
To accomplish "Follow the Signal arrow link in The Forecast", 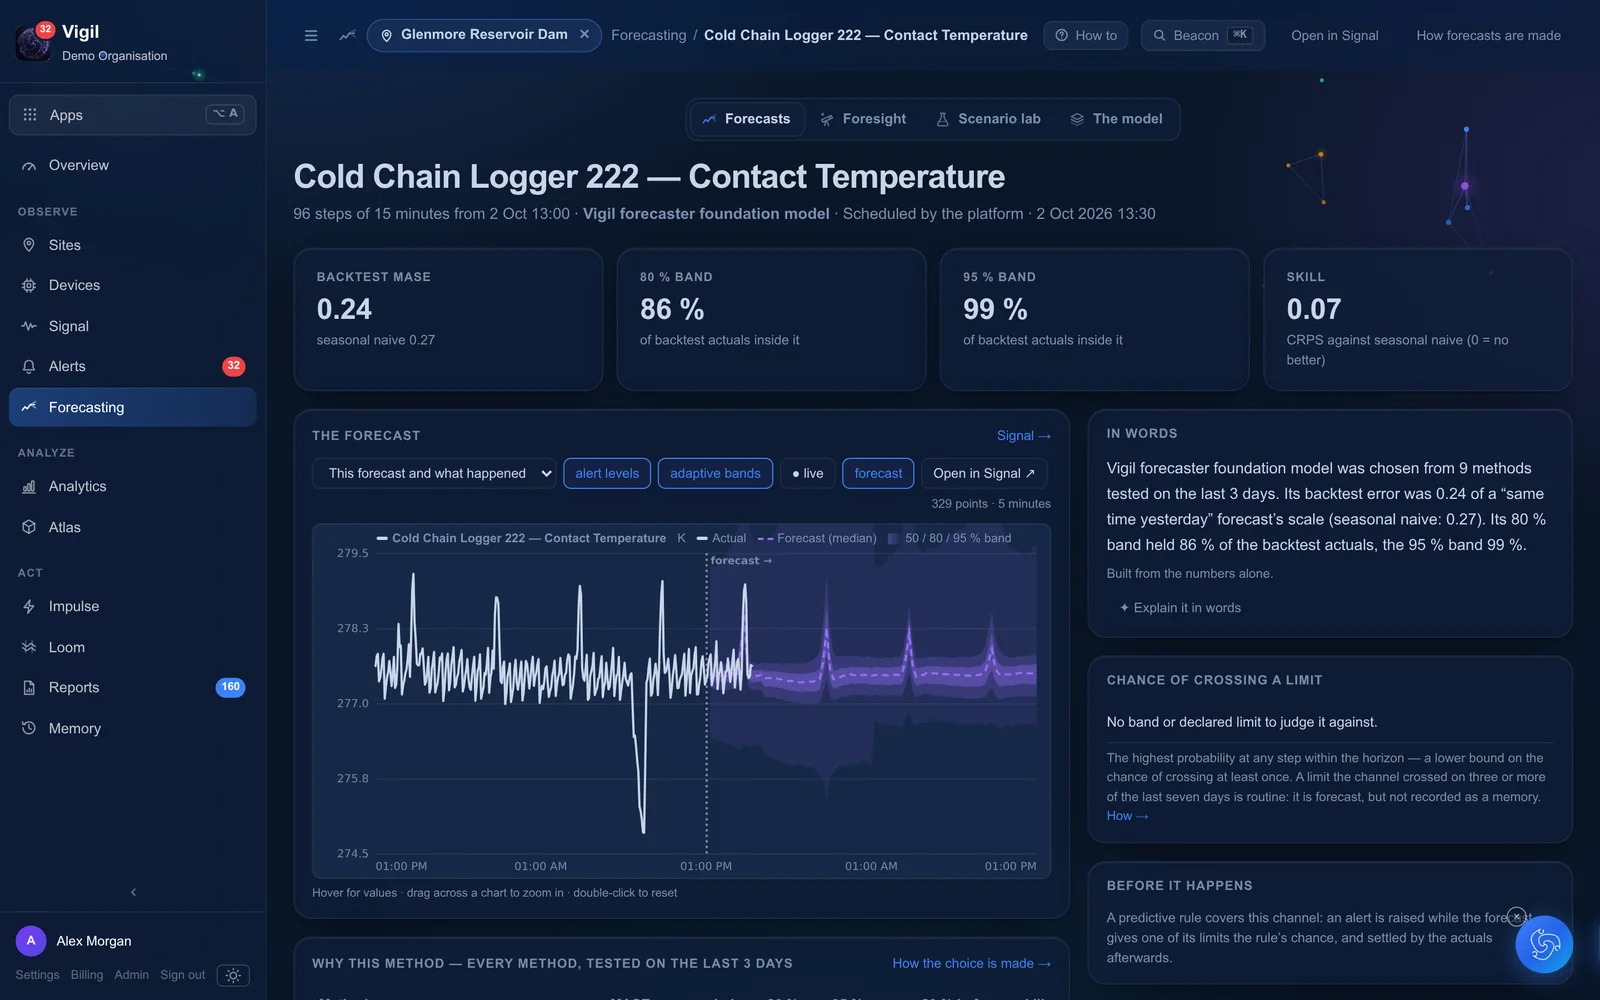I will pyautogui.click(x=1023, y=436).
